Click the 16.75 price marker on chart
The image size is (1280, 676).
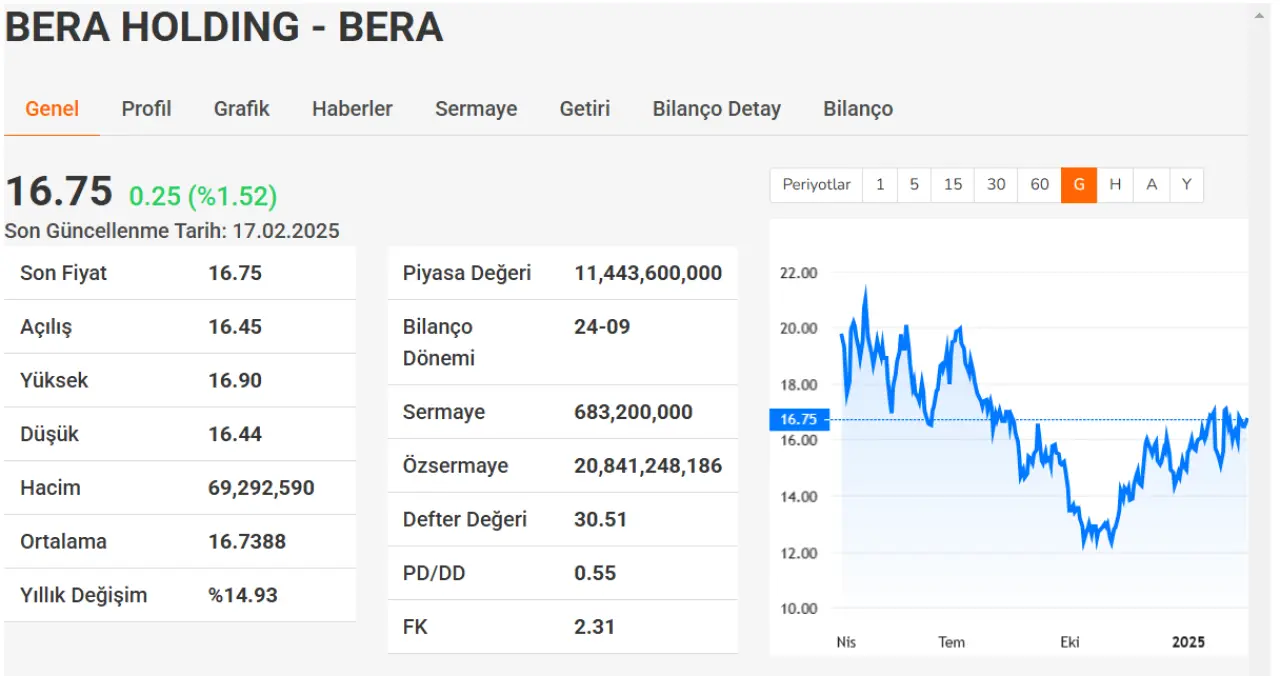click(x=799, y=420)
